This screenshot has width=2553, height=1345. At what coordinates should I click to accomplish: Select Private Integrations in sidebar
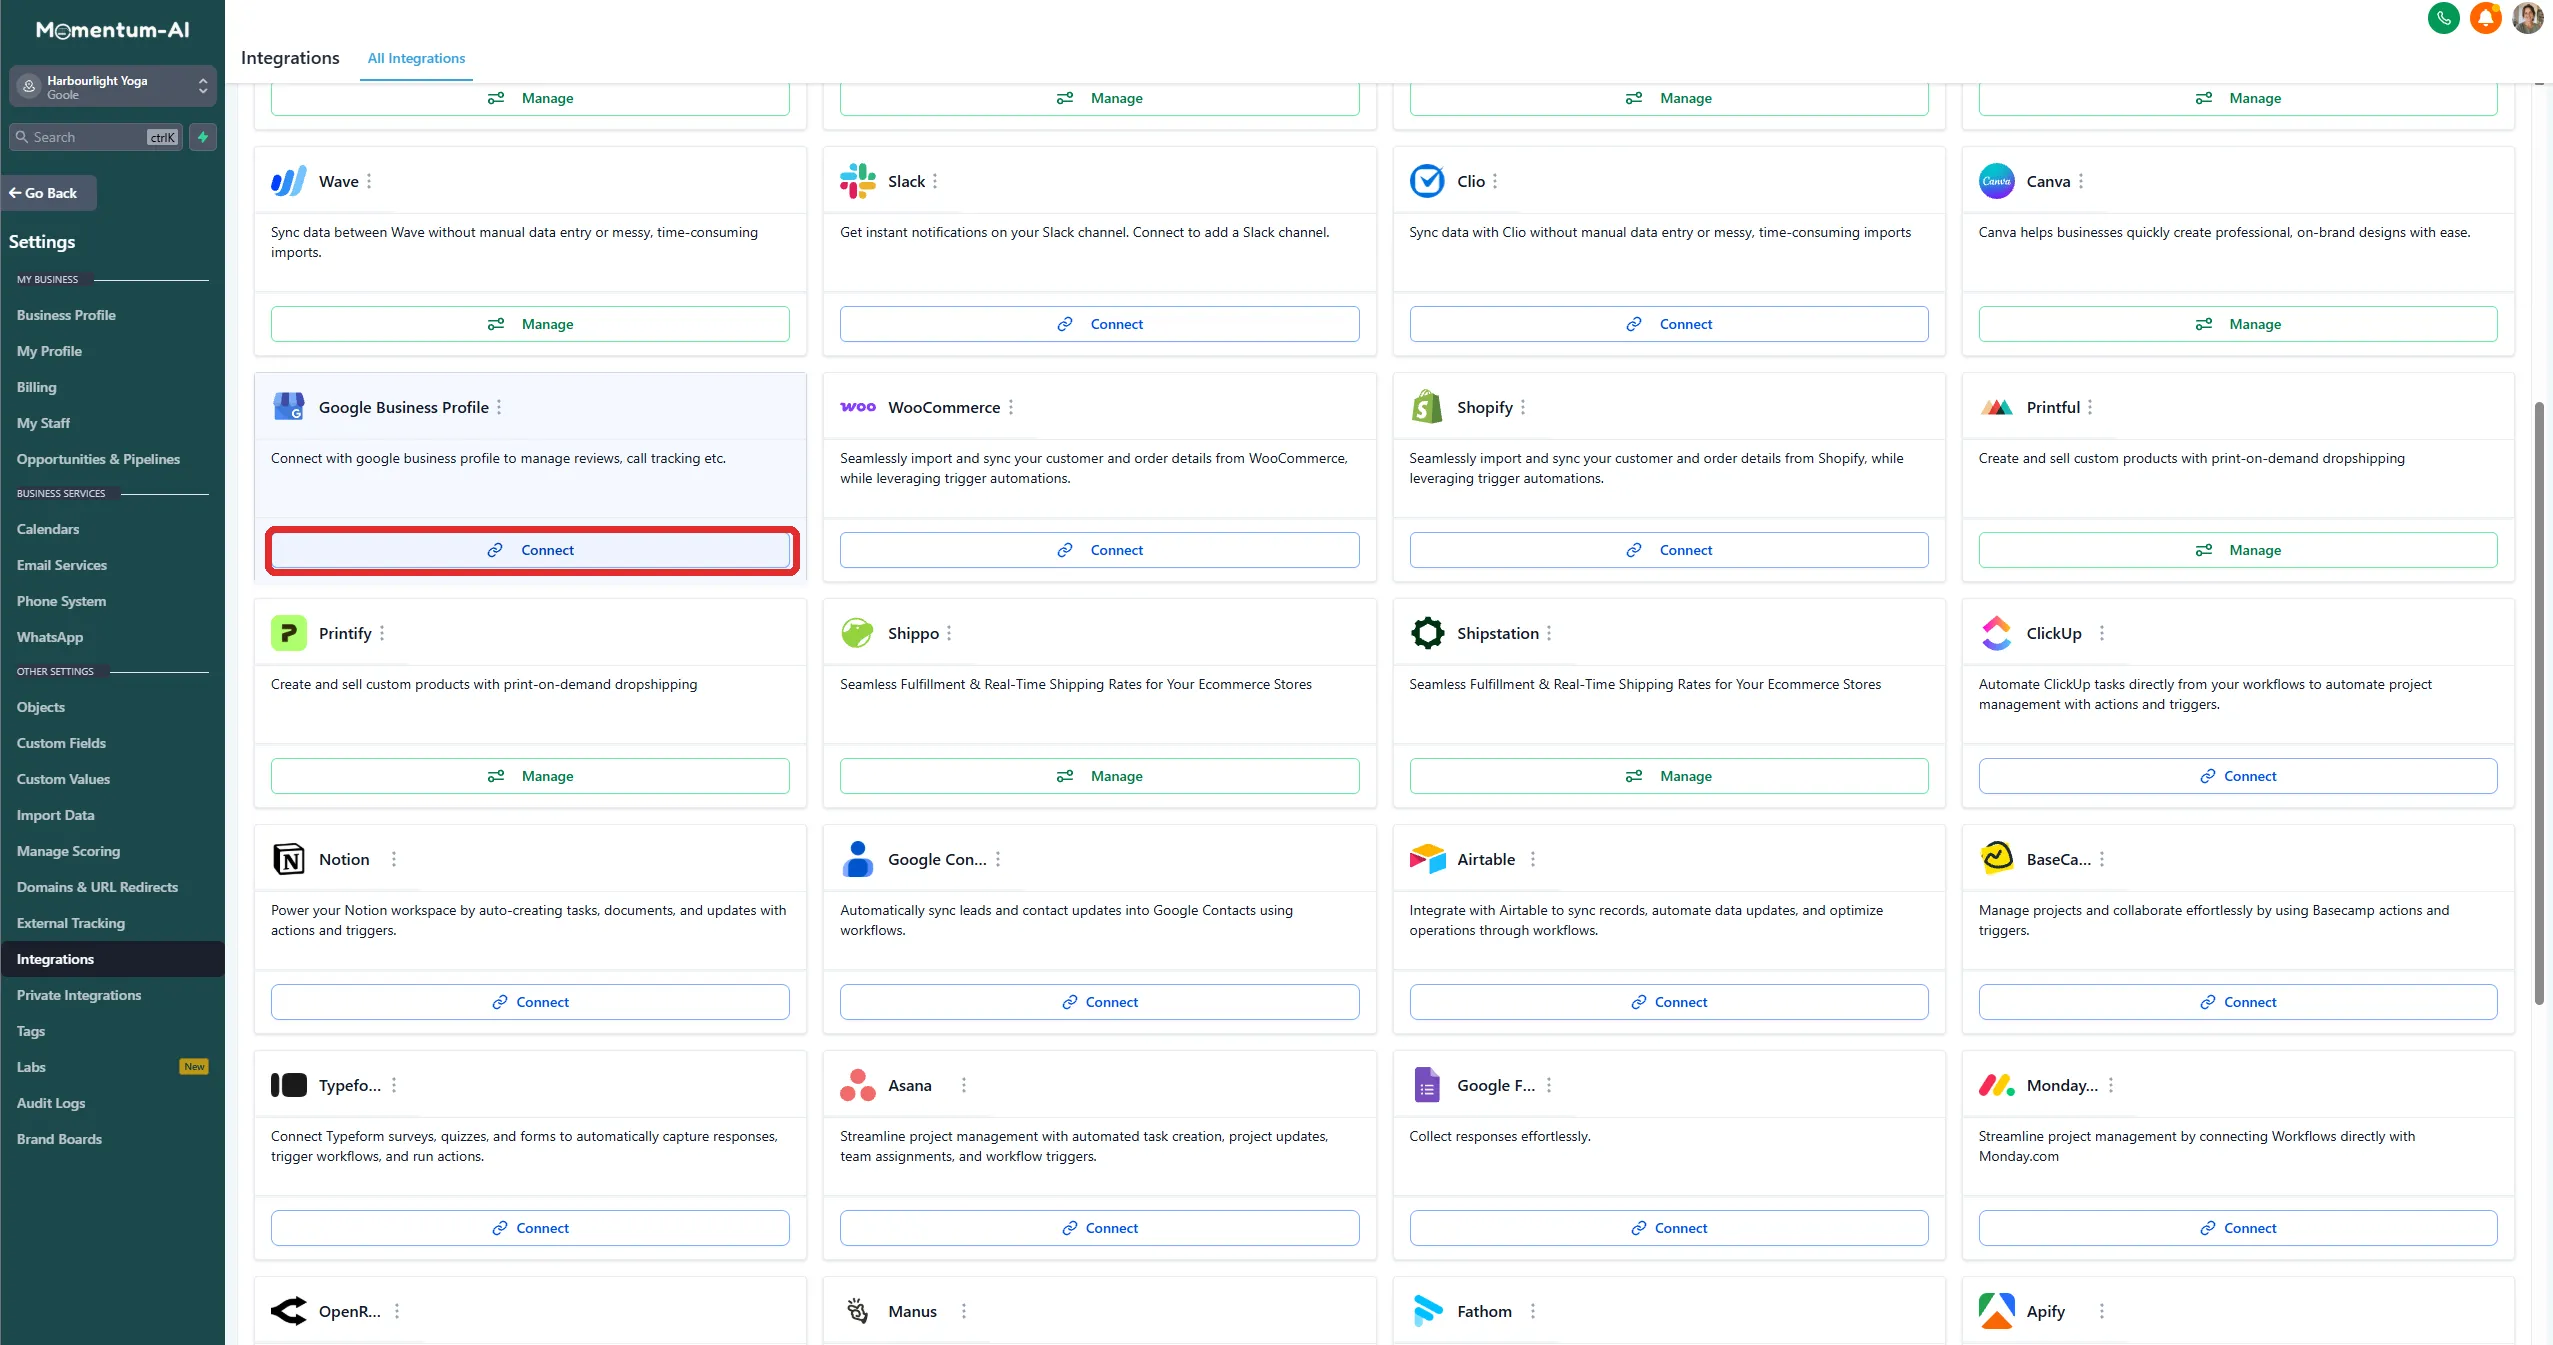pyautogui.click(x=79, y=995)
